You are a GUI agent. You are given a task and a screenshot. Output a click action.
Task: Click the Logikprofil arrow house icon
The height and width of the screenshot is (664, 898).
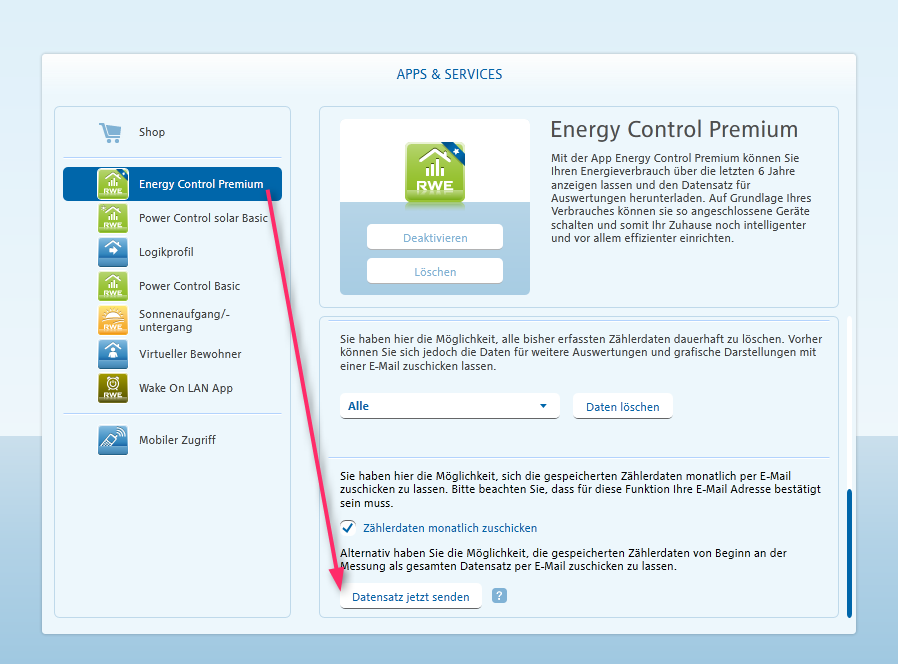[113, 252]
